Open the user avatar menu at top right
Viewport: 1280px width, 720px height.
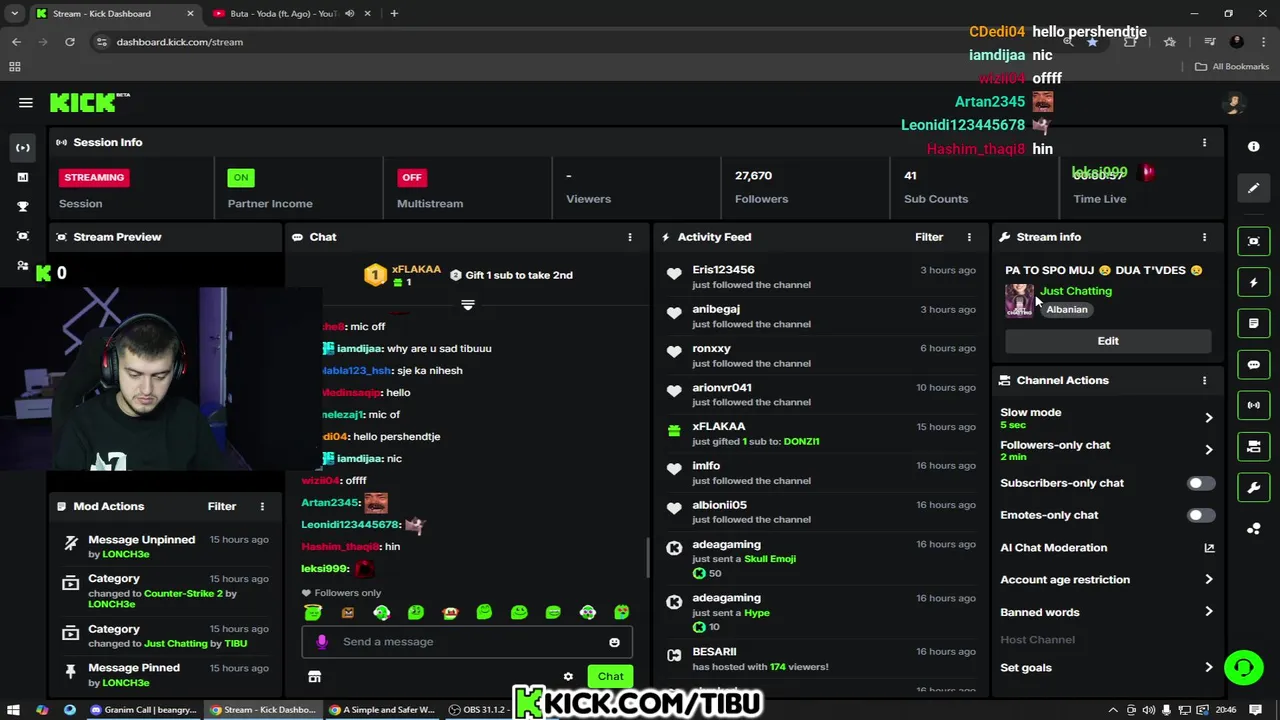tap(1234, 103)
